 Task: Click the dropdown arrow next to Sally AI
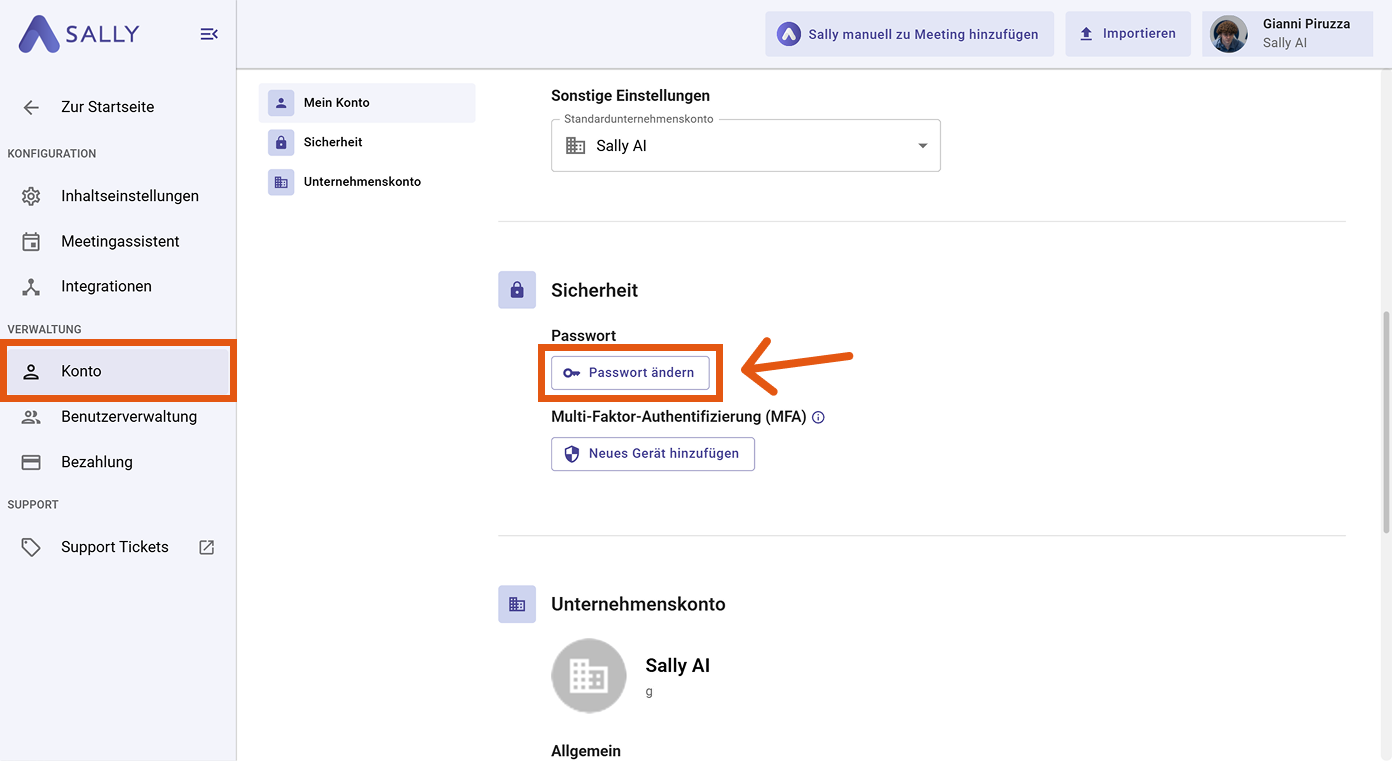click(922, 146)
